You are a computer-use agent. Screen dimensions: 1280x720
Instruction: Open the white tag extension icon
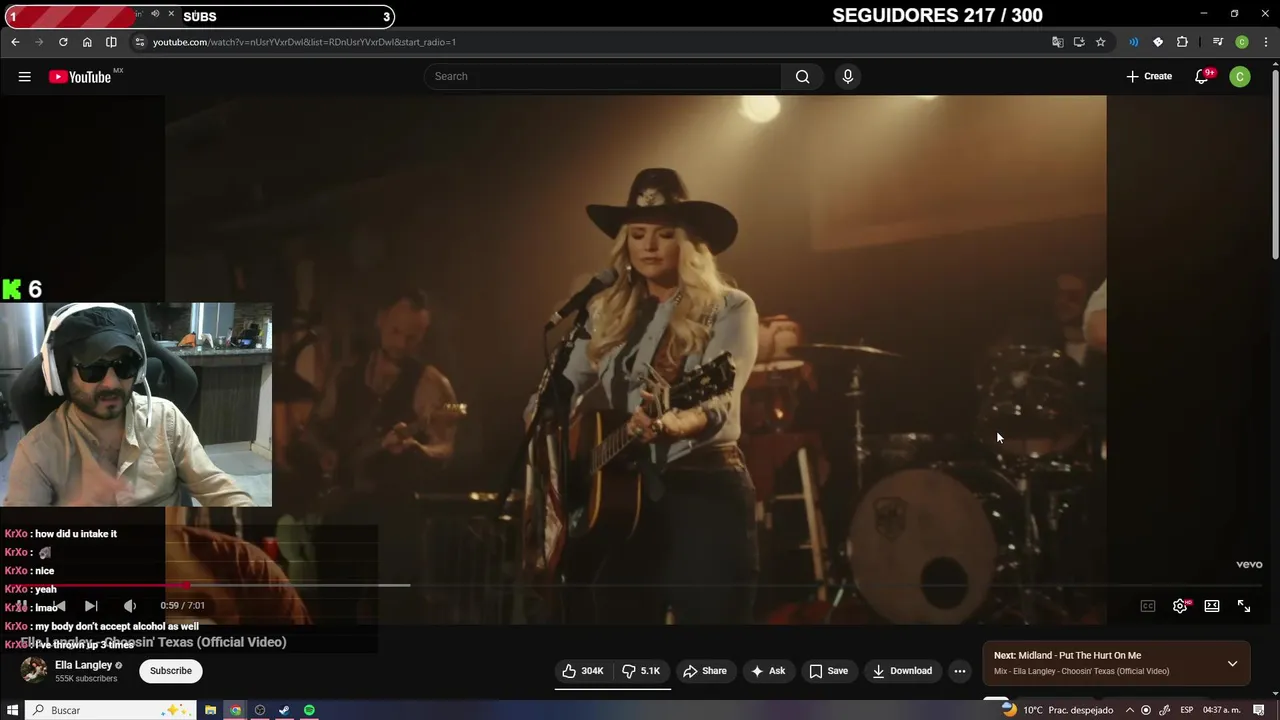click(x=1158, y=42)
